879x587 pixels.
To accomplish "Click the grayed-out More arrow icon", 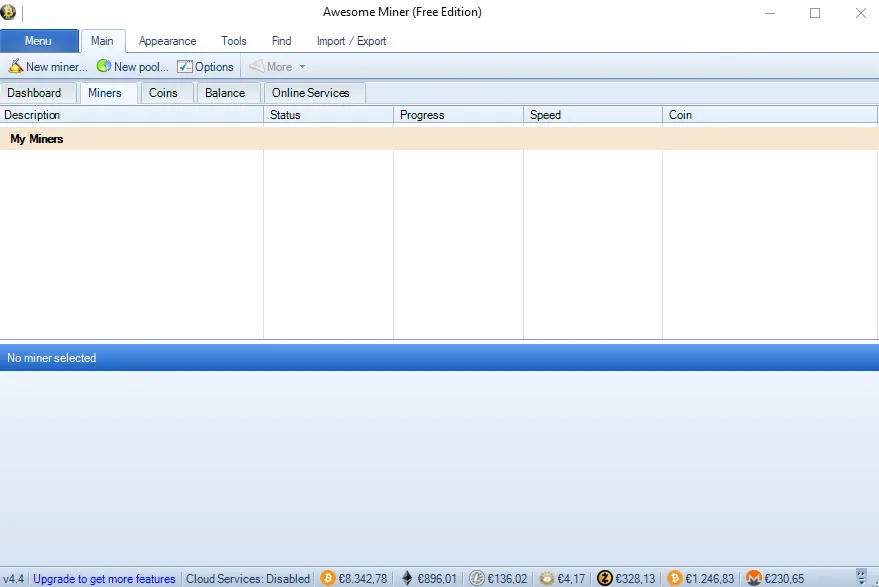I will point(257,66).
